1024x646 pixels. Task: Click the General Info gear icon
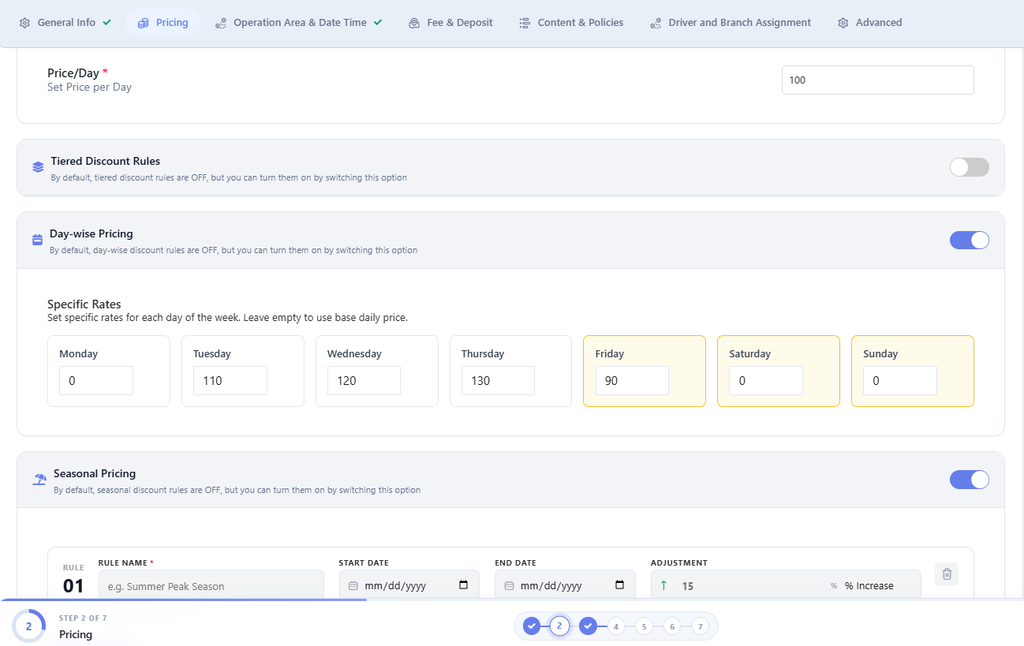pyautogui.click(x=25, y=23)
